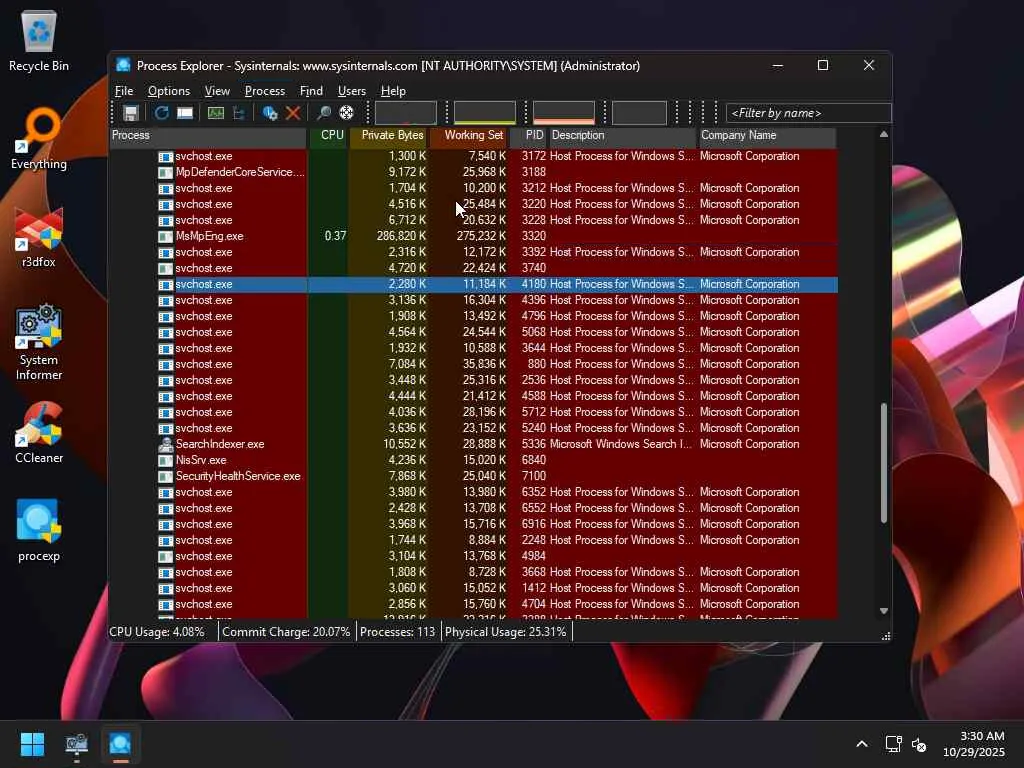This screenshot has width=1024, height=768.
Task: Select the CCleaner desktop shortcut
Action: pyautogui.click(x=39, y=433)
